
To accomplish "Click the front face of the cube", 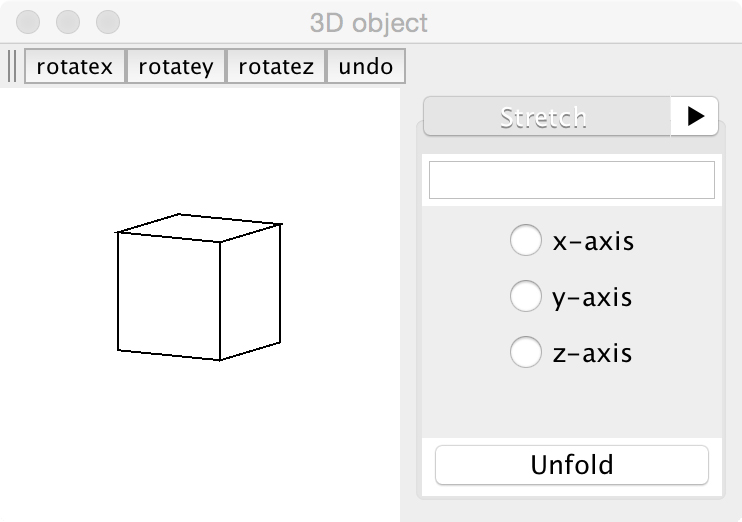I will click(169, 296).
